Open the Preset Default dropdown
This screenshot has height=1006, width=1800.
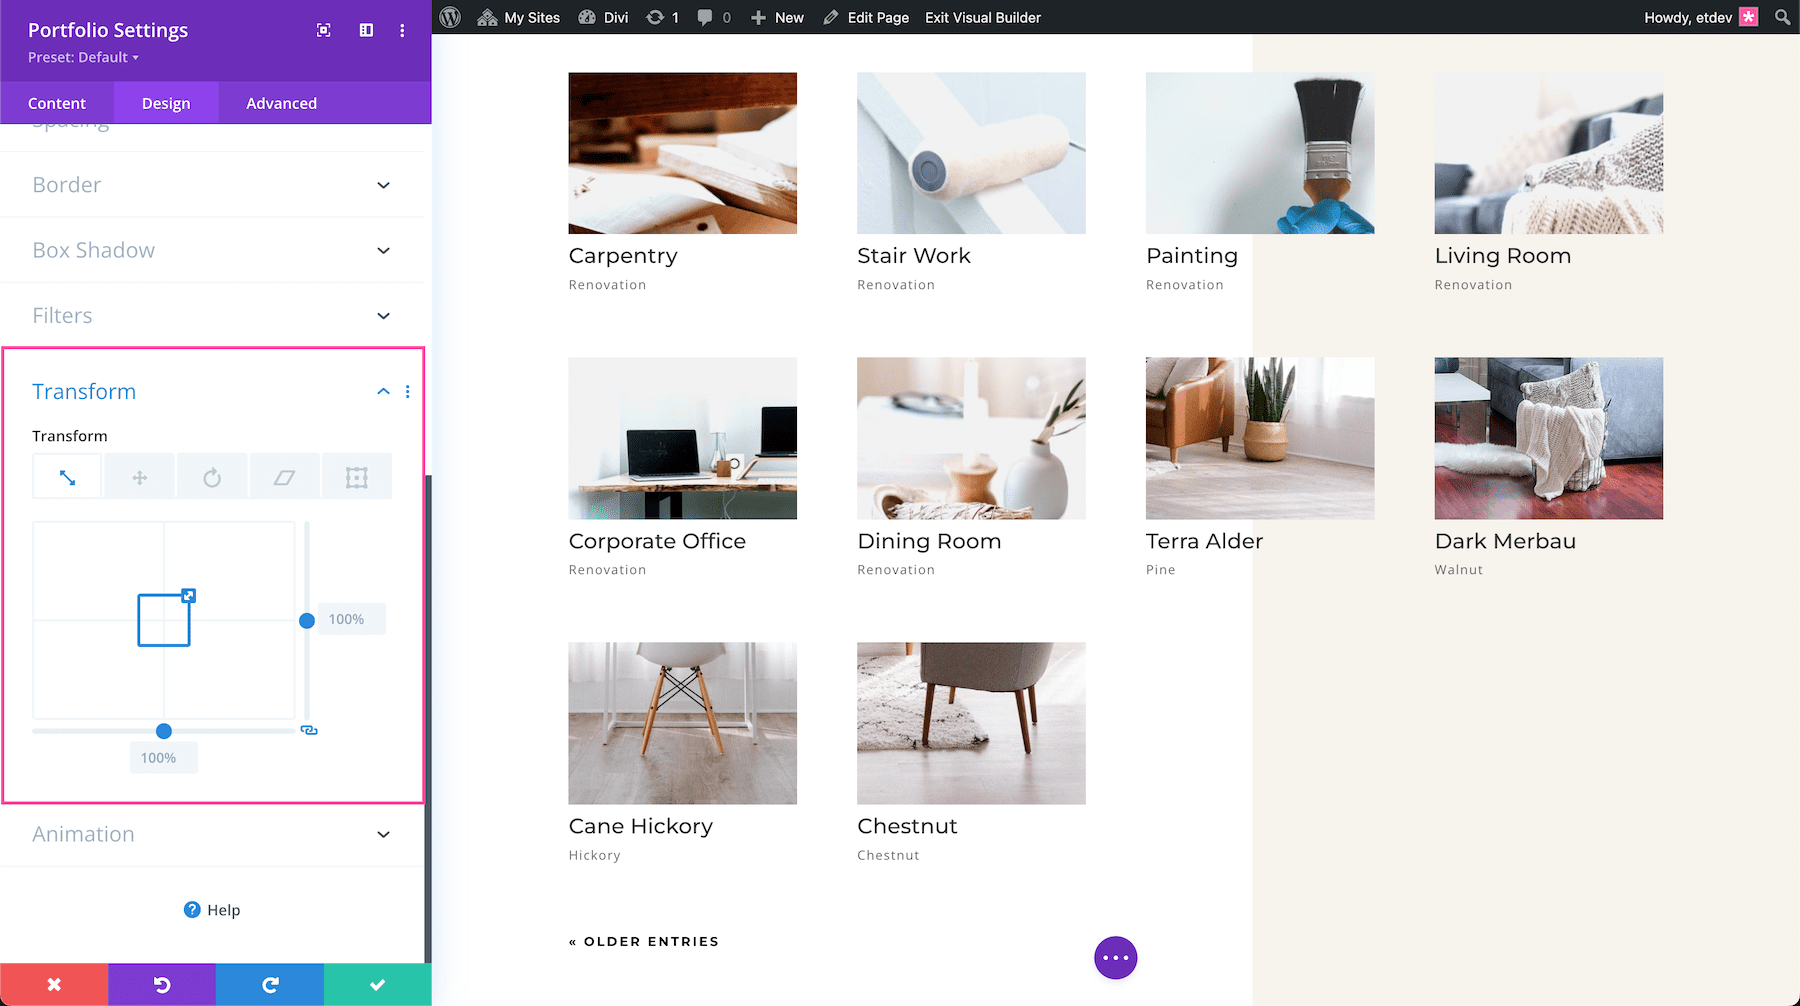click(x=82, y=57)
